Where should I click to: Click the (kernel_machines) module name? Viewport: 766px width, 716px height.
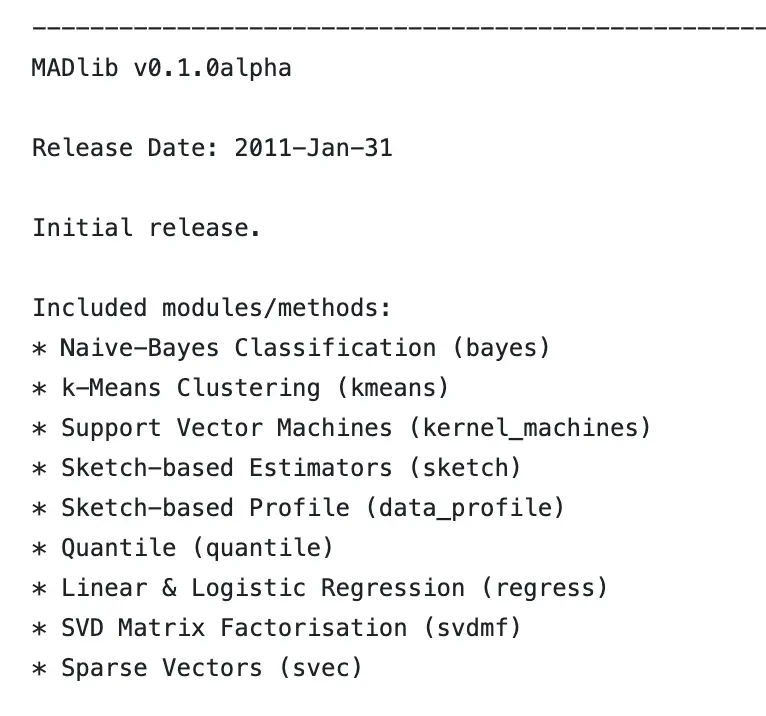530,428
